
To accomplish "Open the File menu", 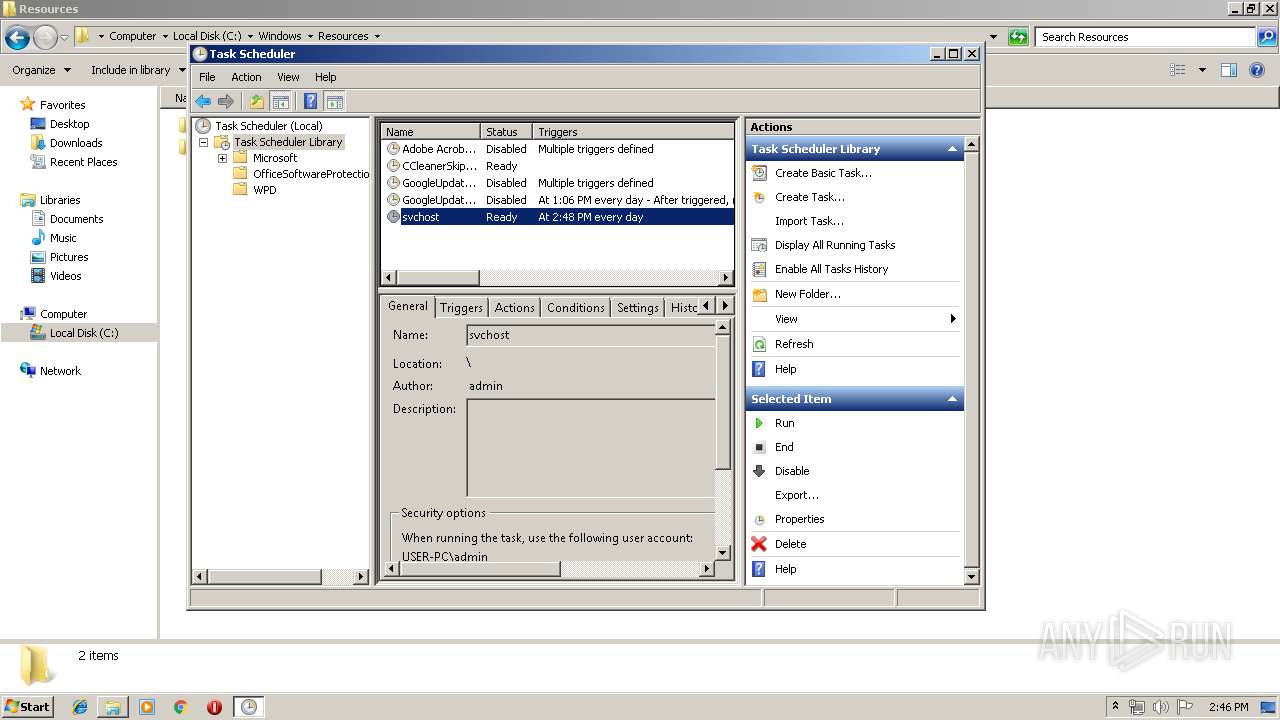I will click(x=207, y=77).
